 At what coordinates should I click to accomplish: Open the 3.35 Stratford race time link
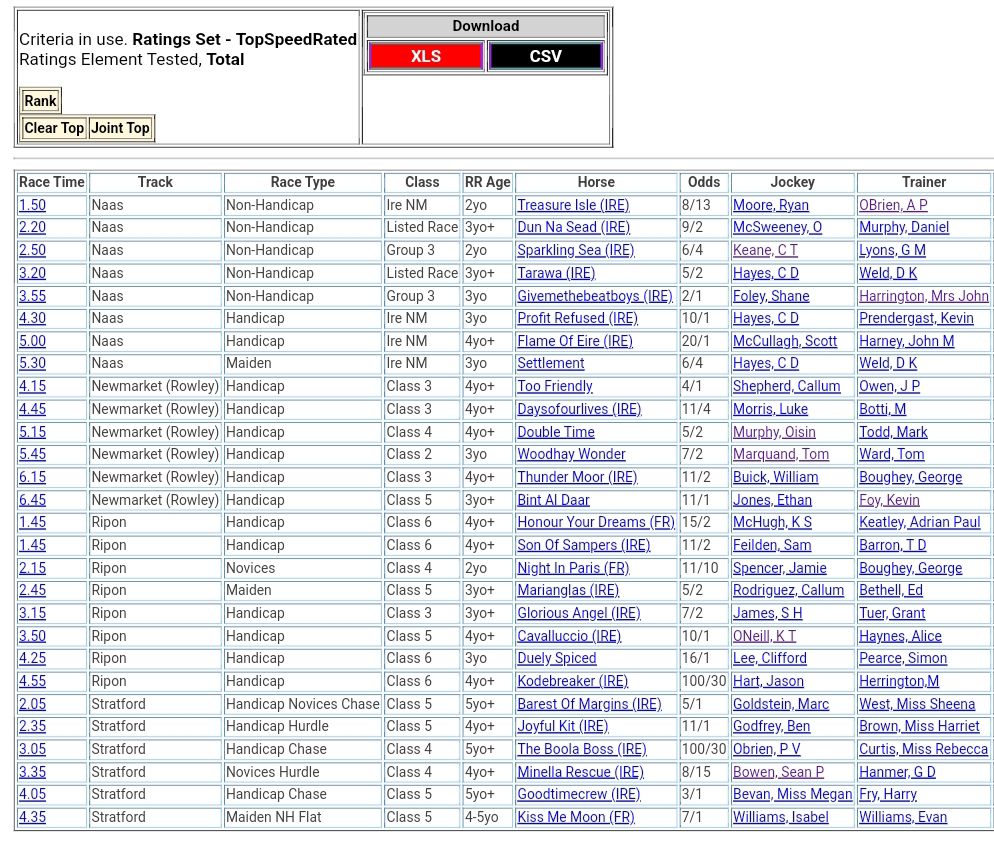click(32, 772)
